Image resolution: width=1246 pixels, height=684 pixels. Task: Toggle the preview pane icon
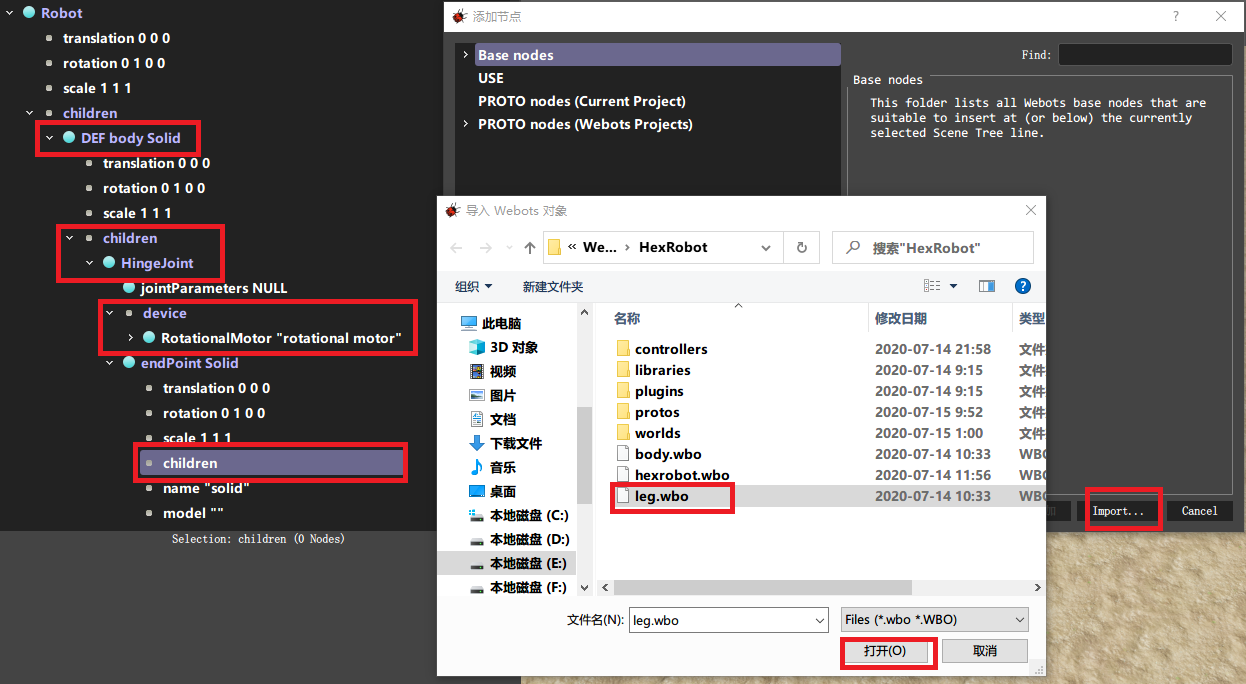coord(987,285)
